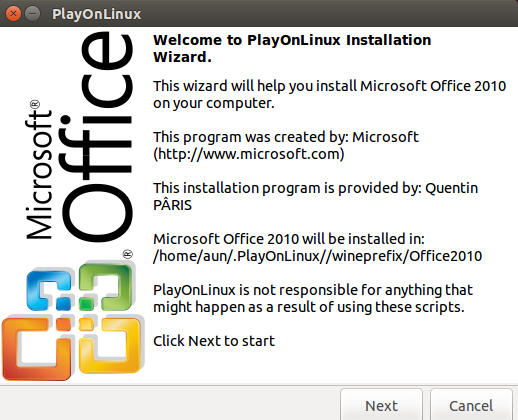Click the large orange Office logo square
This screenshot has width=518, height=420.
pos(37,349)
